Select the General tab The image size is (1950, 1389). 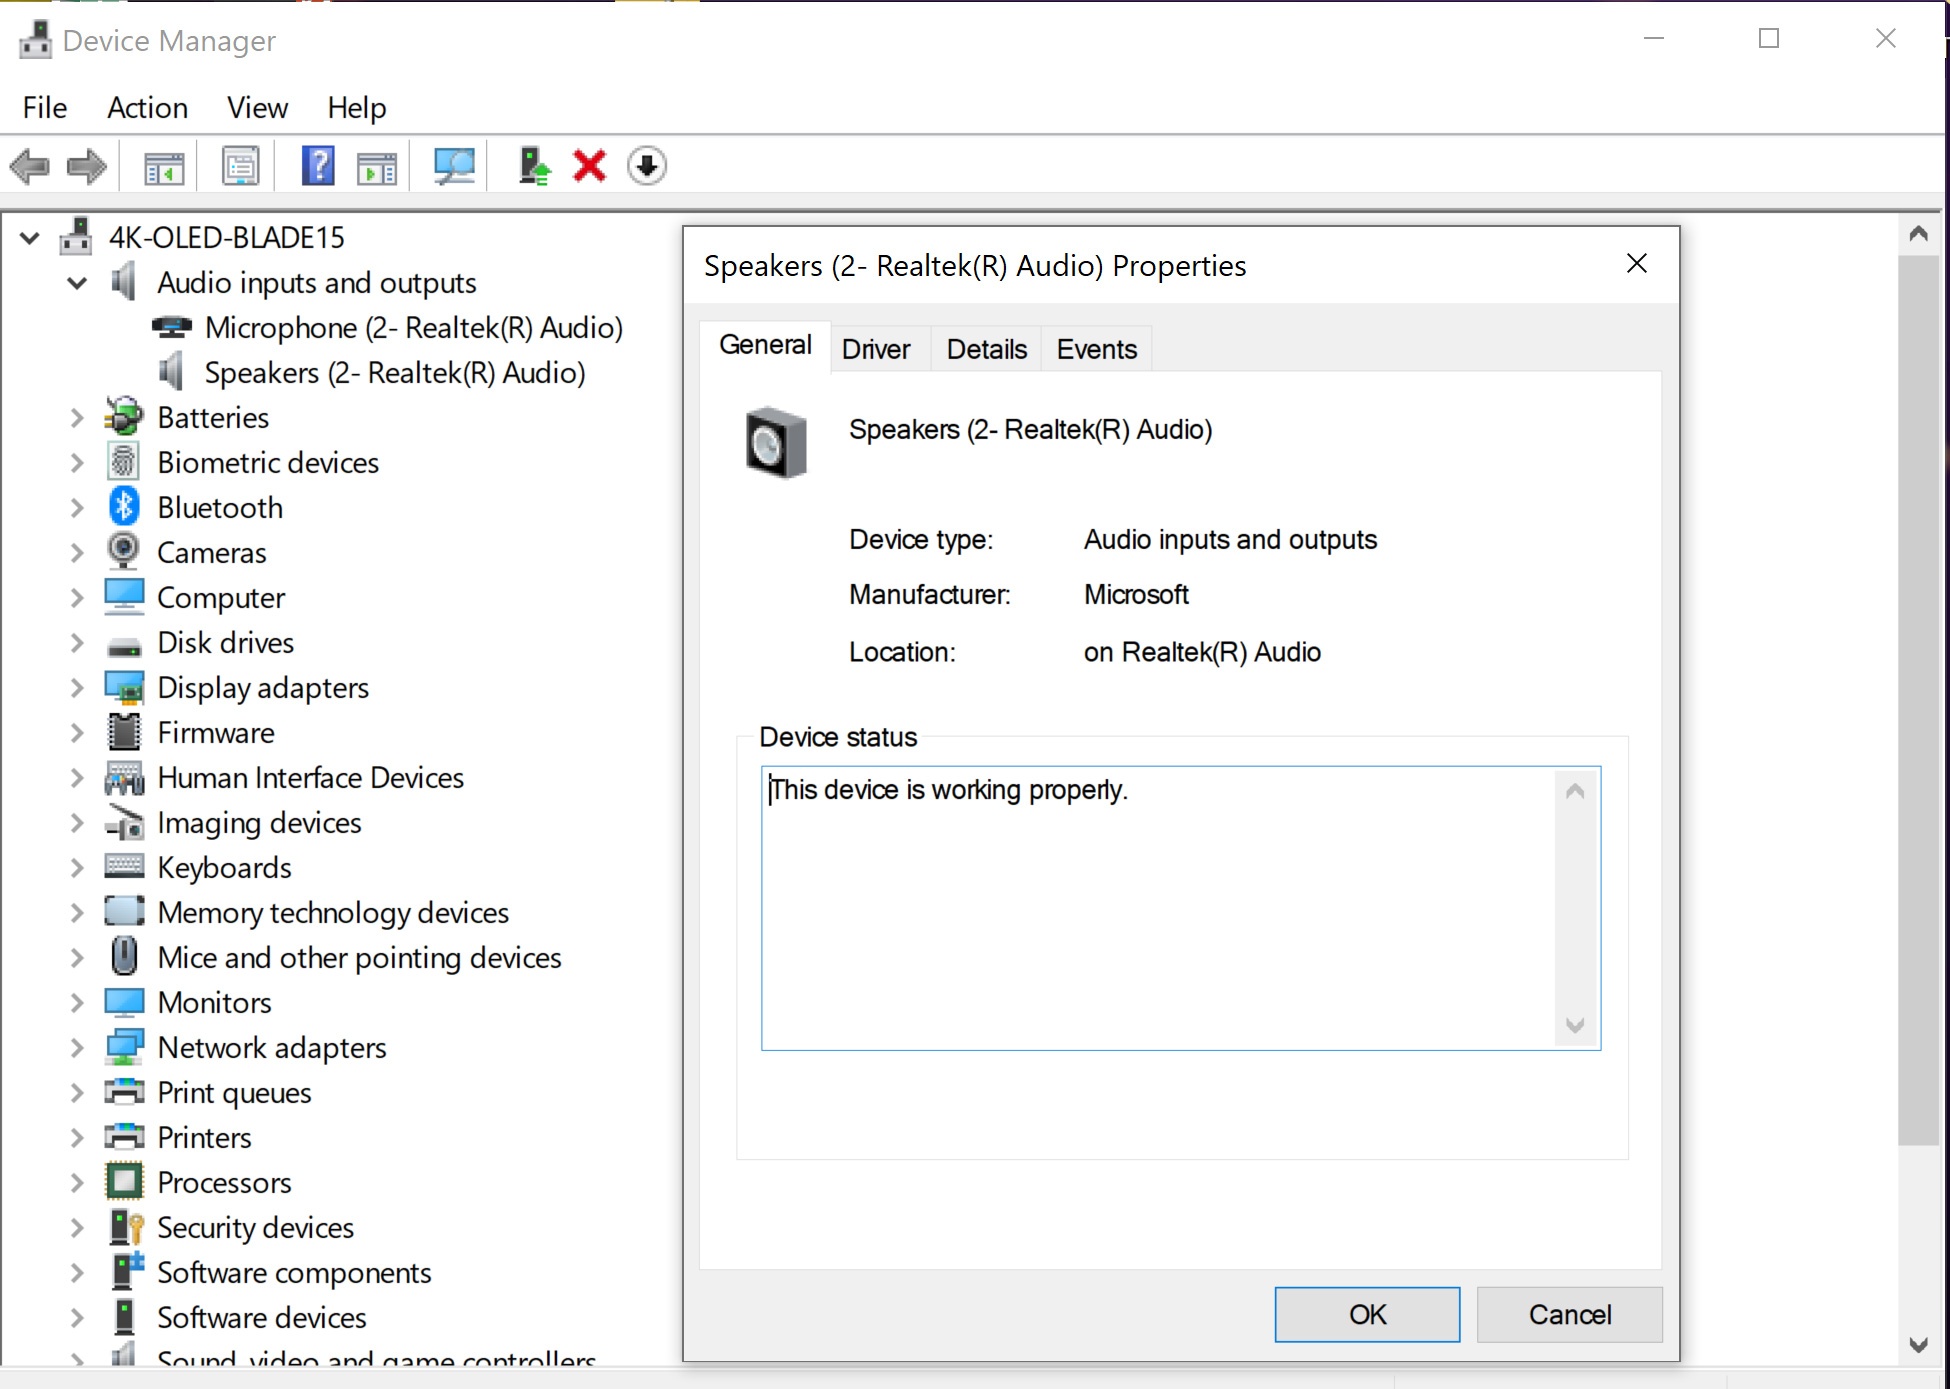click(x=765, y=345)
